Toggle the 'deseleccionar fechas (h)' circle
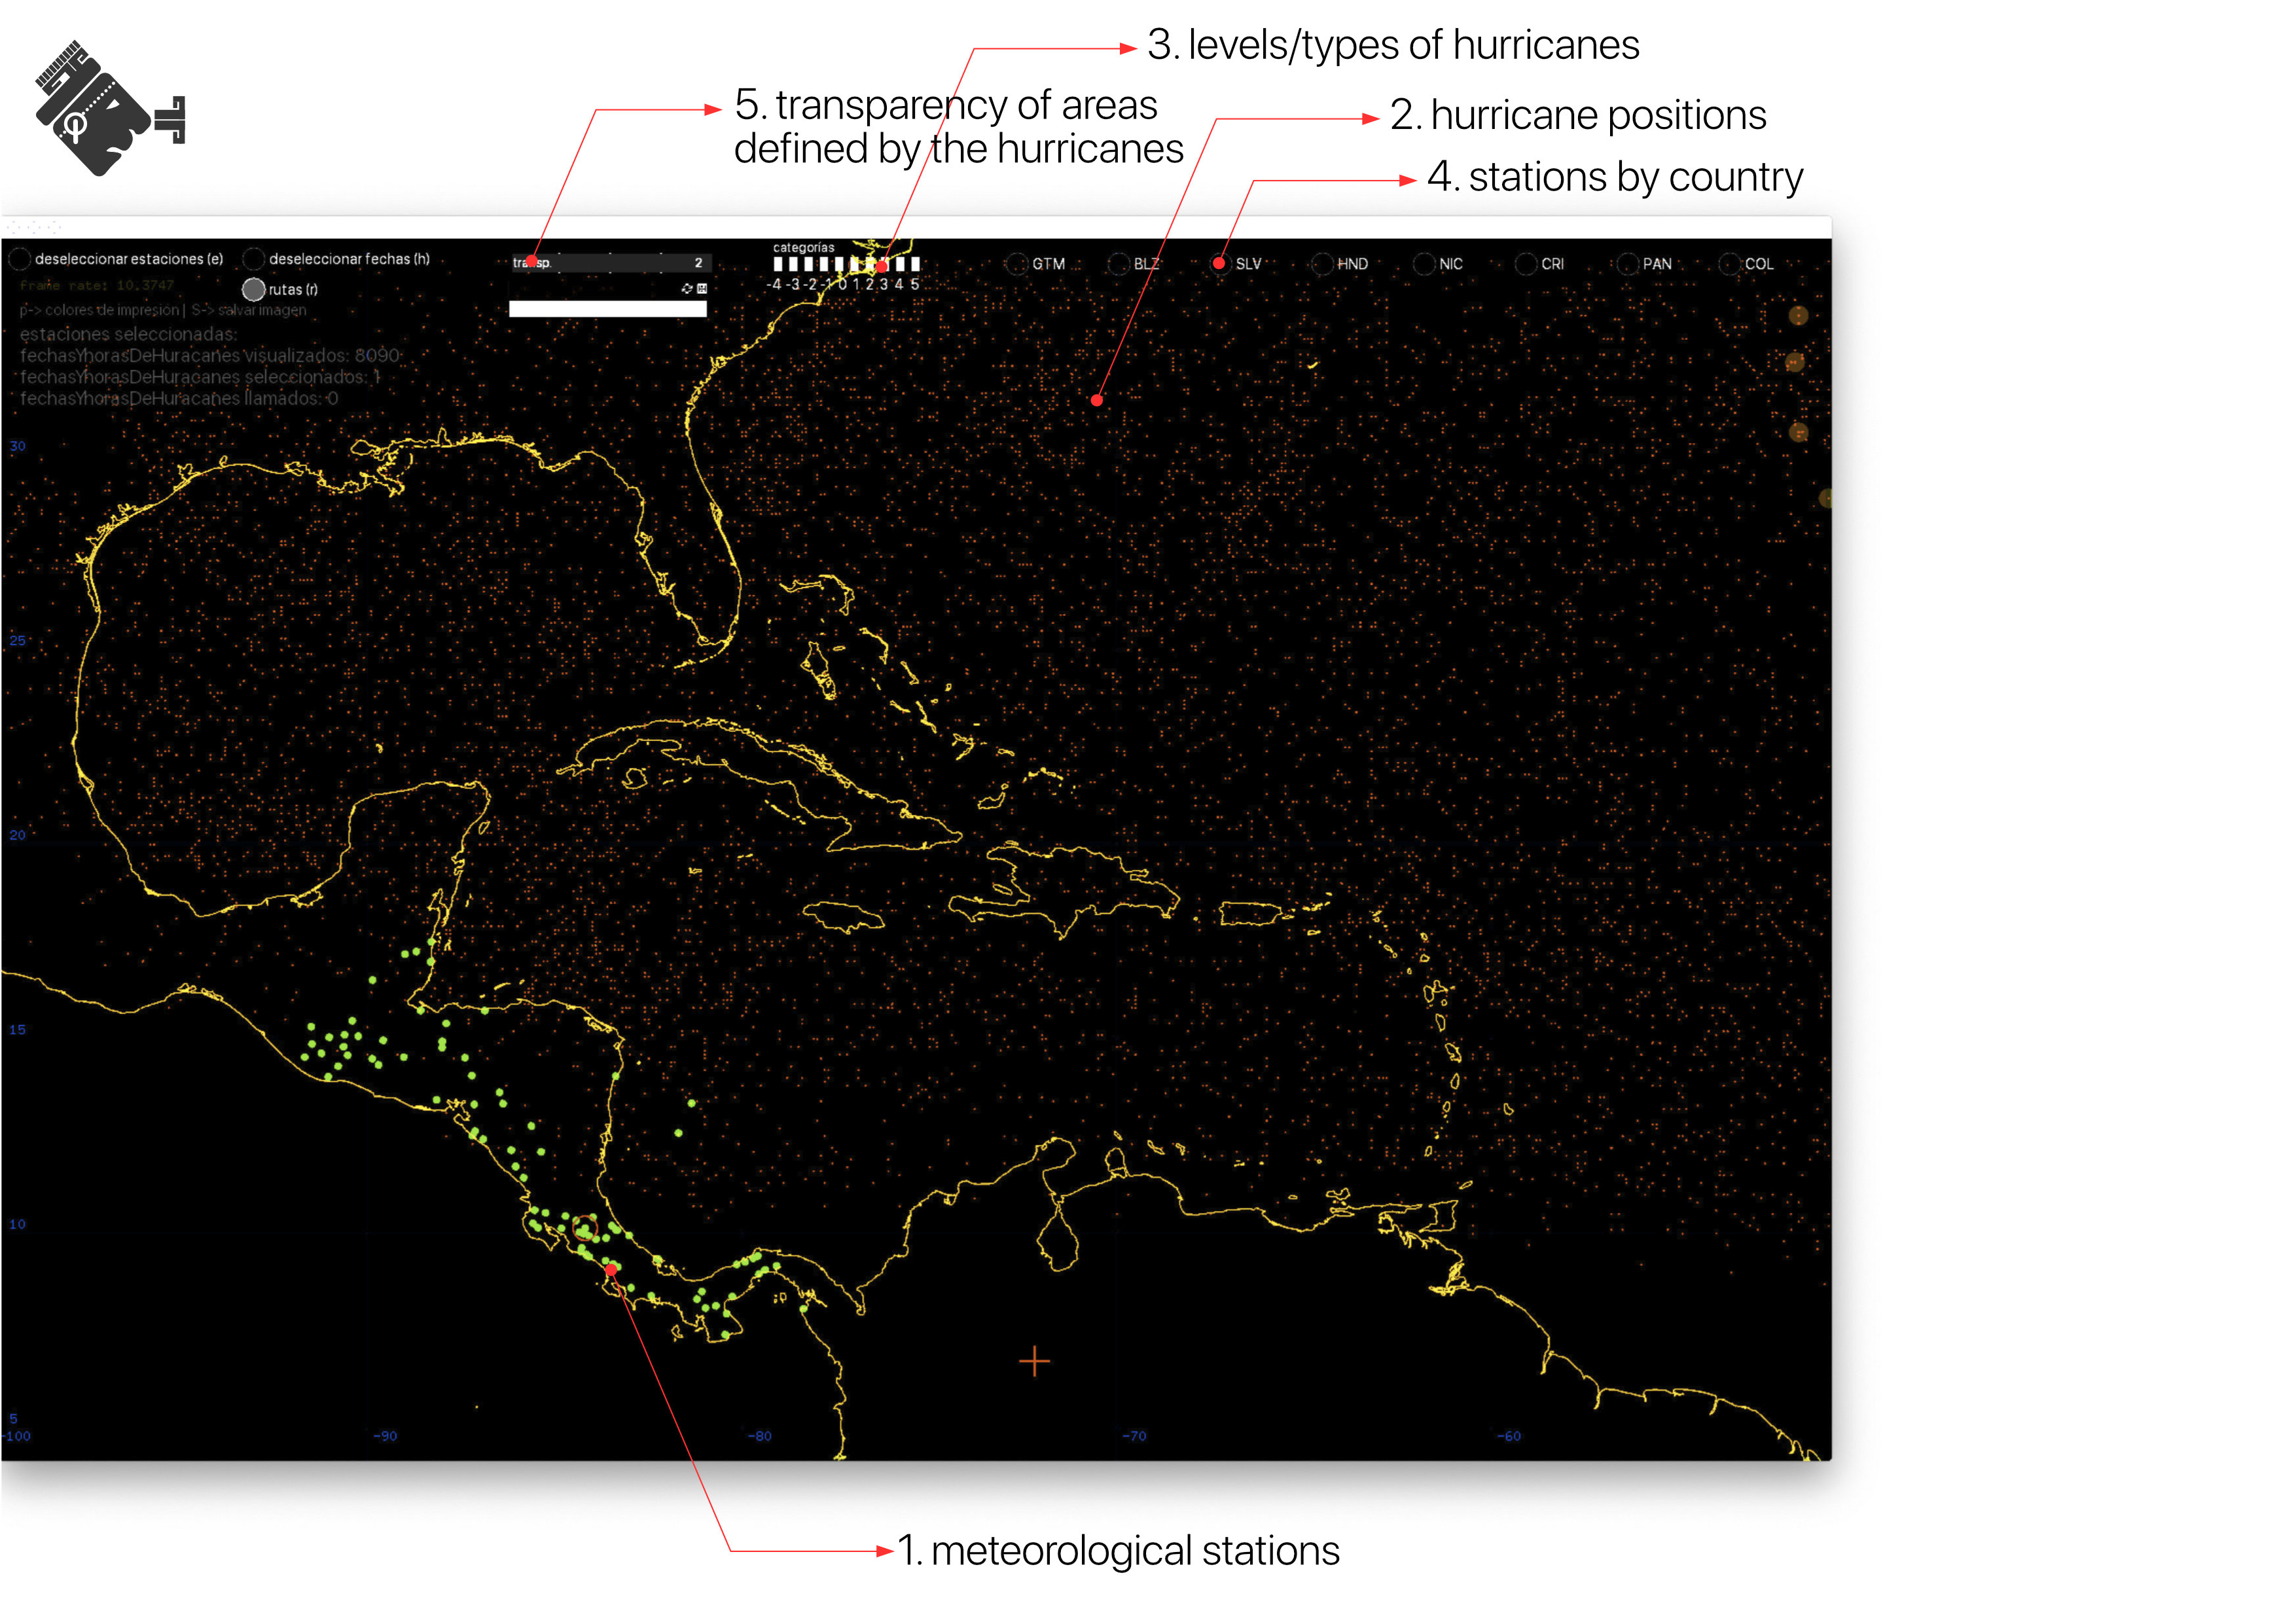 (x=254, y=259)
